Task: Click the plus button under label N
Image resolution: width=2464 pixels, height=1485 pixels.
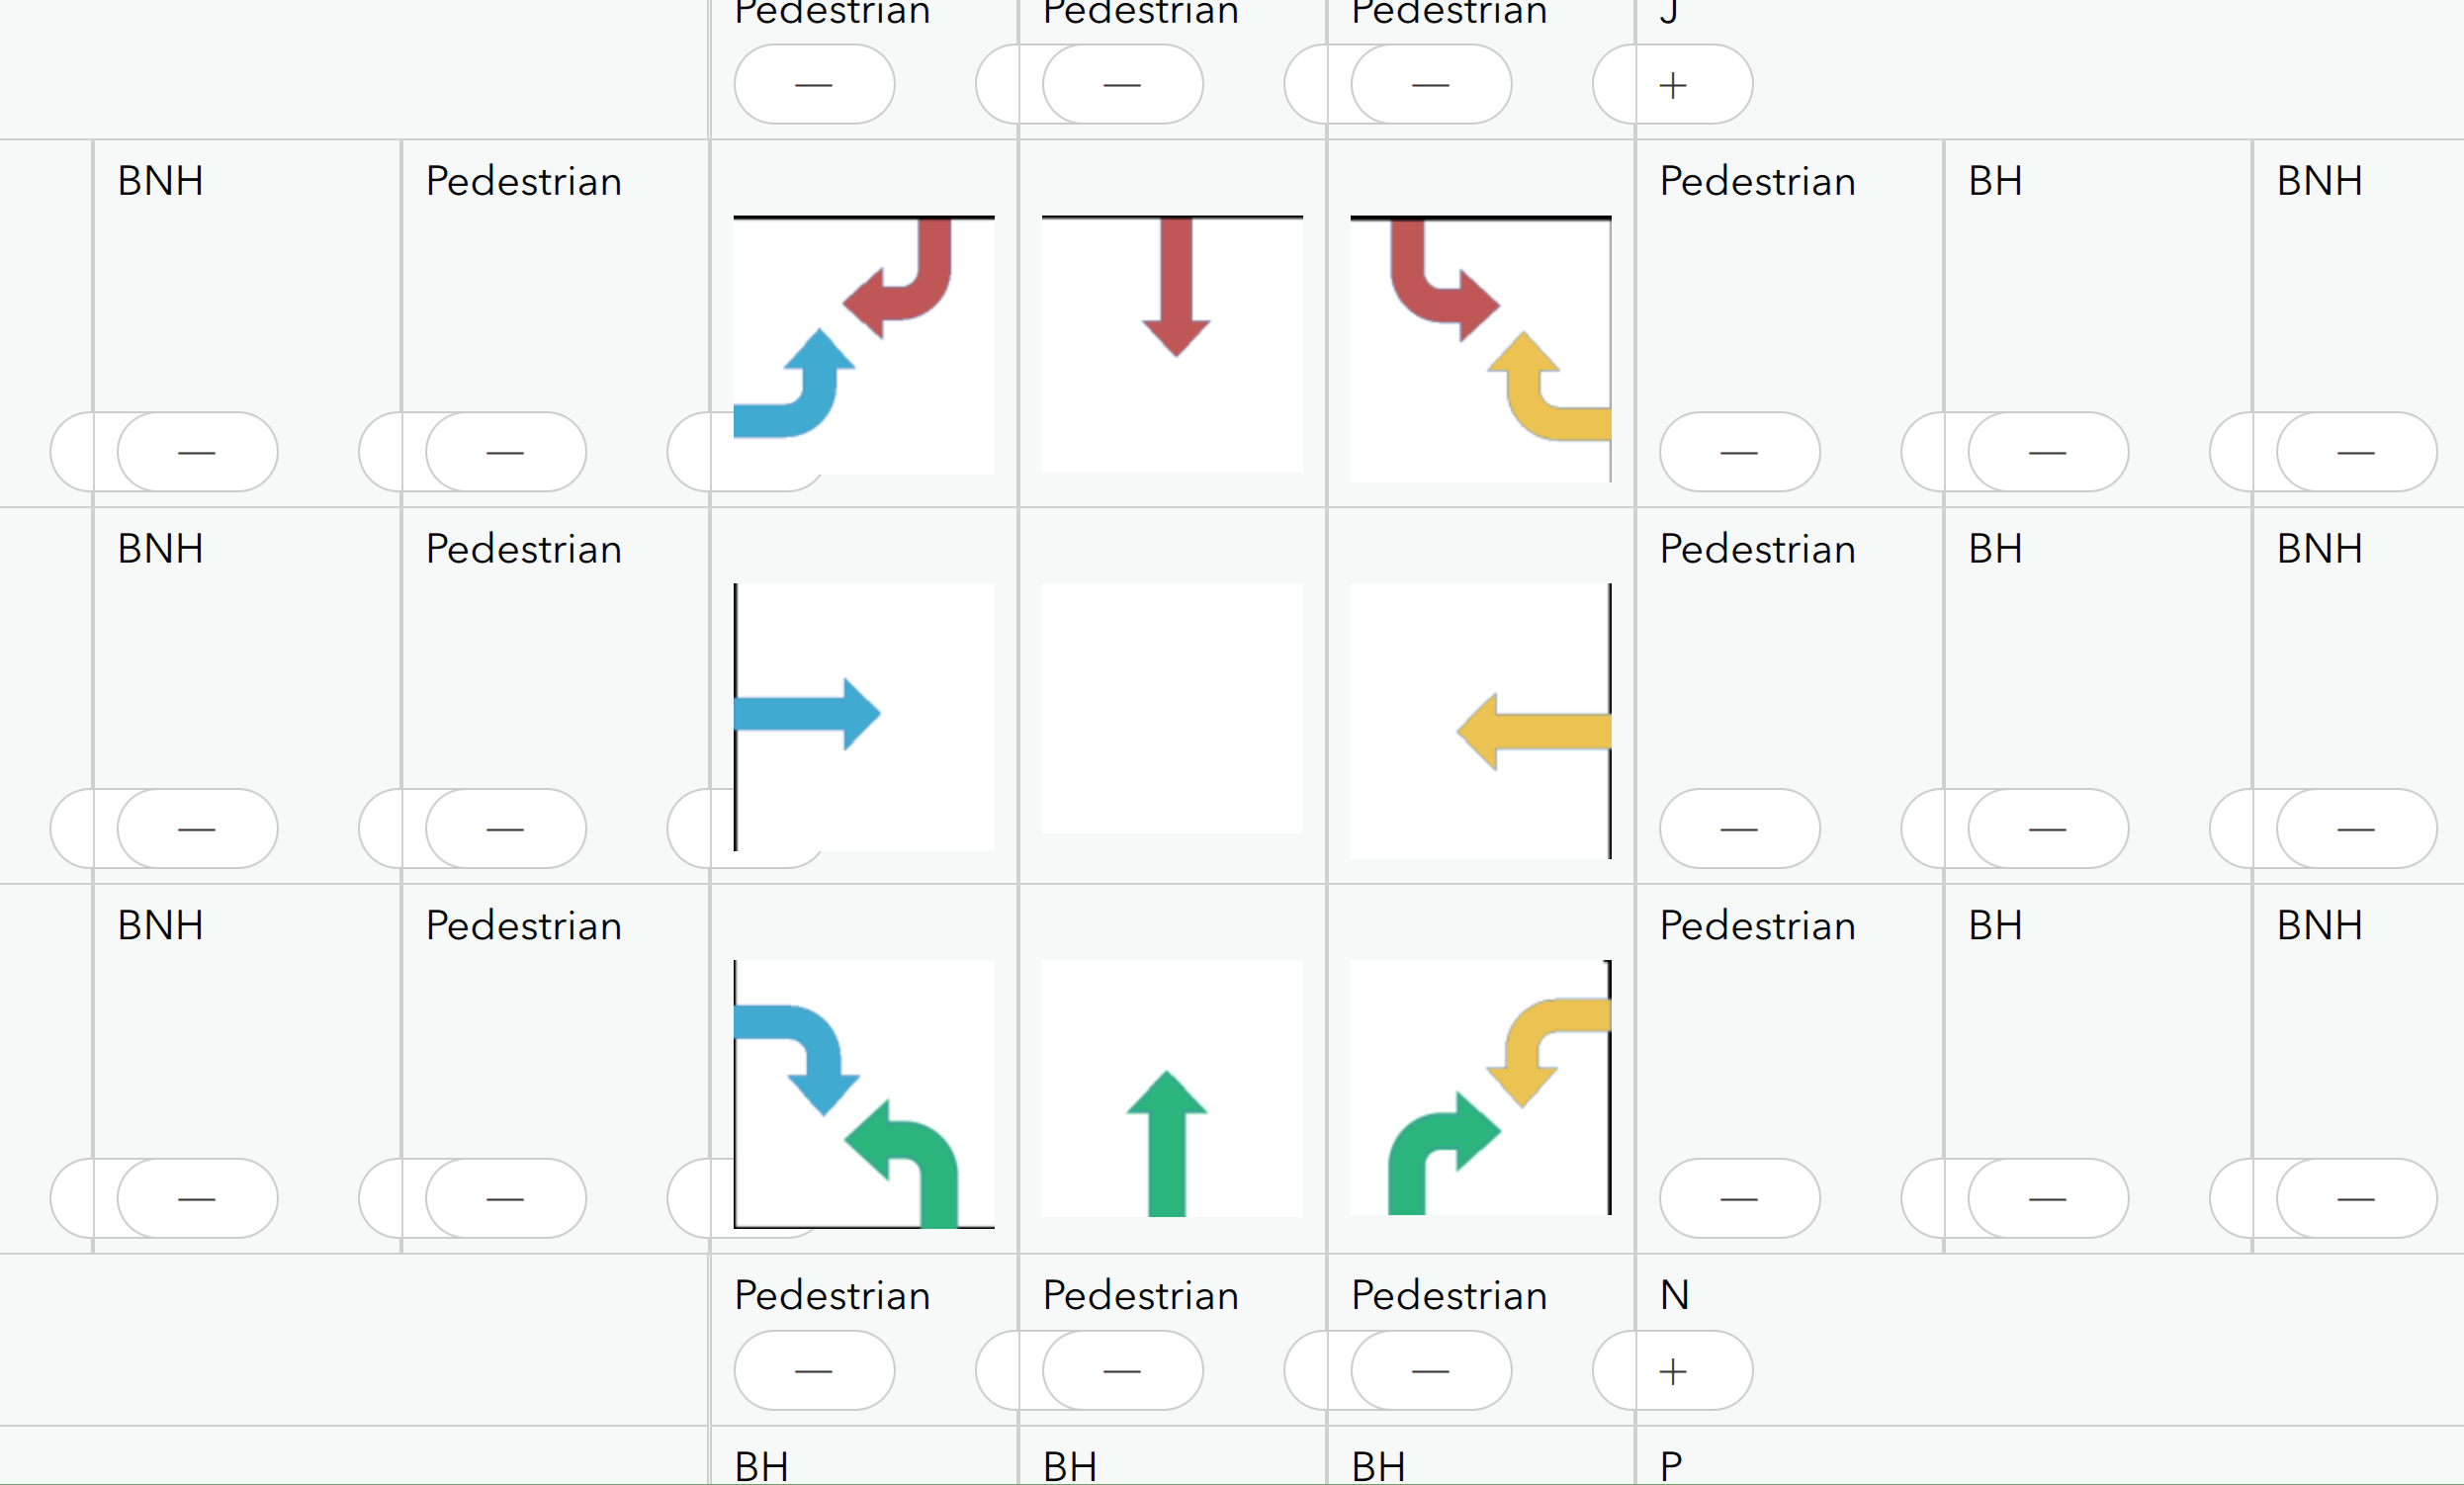Action: point(1673,1371)
